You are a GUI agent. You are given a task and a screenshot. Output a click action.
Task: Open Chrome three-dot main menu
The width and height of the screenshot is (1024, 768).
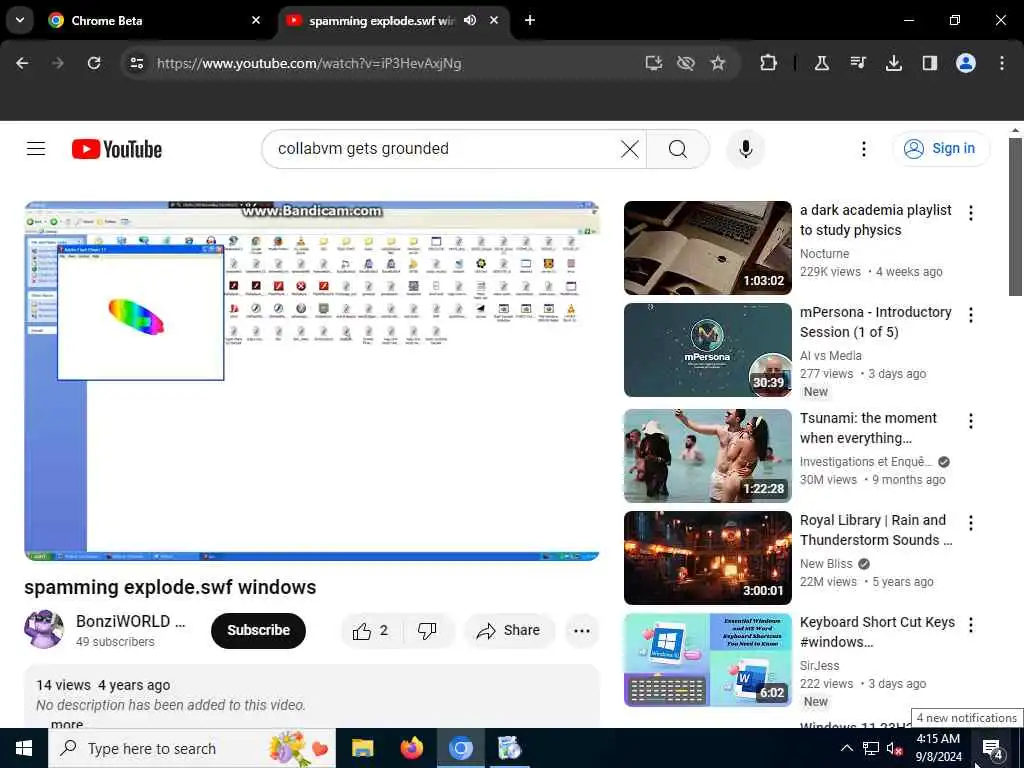1001,63
